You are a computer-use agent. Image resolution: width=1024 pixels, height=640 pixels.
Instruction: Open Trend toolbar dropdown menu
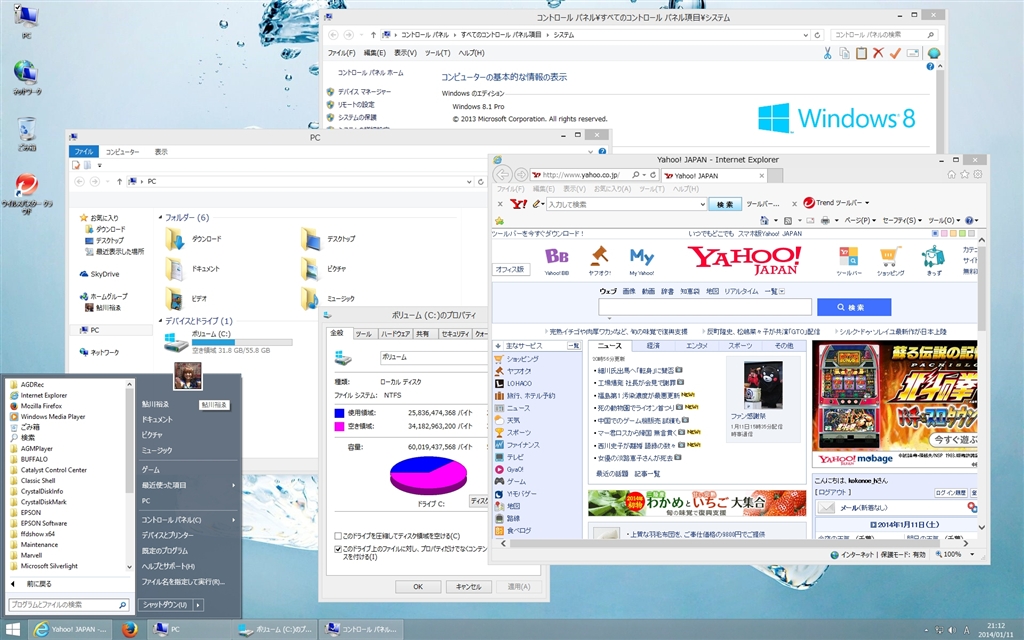pos(867,203)
